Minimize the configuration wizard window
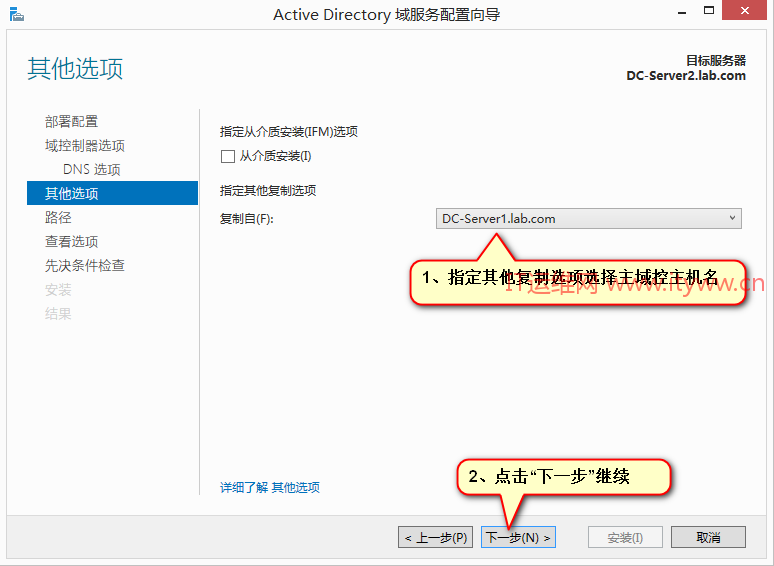The image size is (774, 566). (682, 12)
